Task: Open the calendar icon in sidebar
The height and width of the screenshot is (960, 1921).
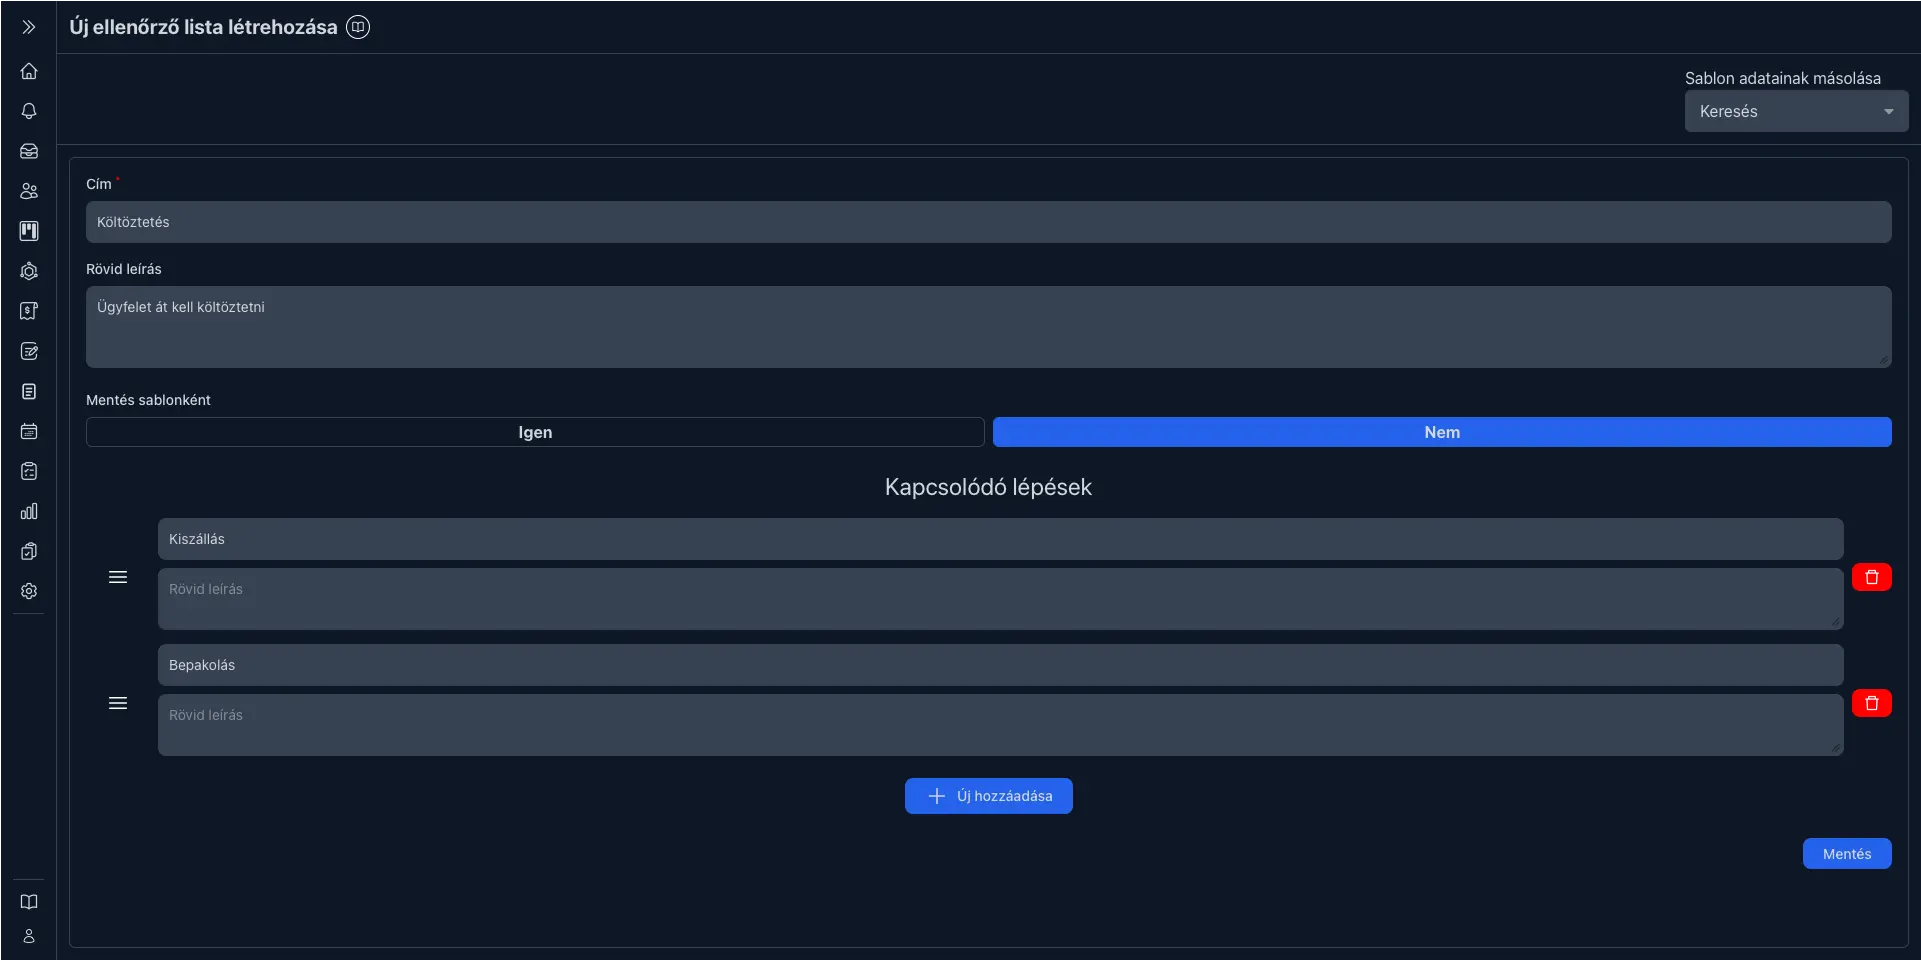Action: click(x=29, y=431)
